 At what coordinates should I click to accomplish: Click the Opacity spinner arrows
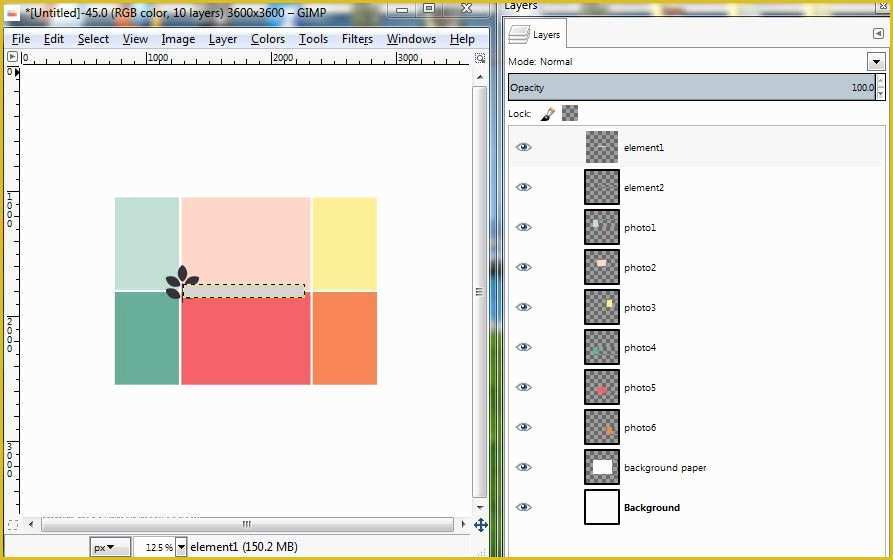click(880, 87)
